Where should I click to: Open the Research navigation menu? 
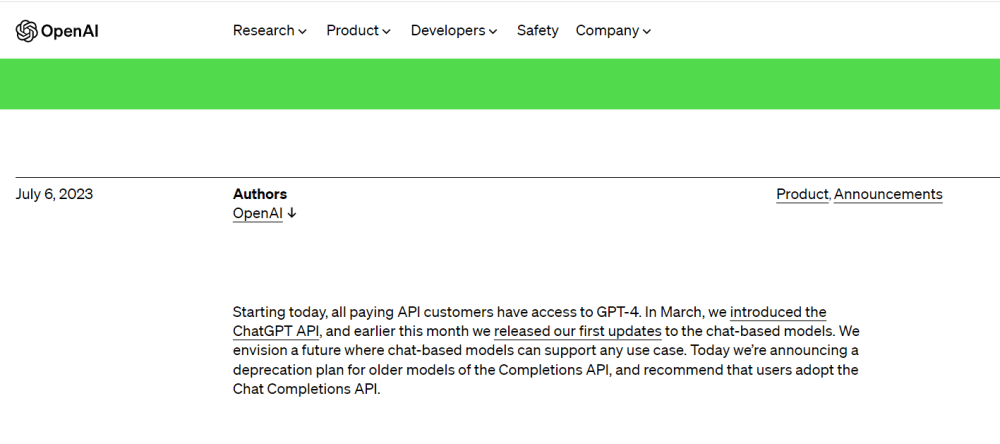pyautogui.click(x=264, y=31)
